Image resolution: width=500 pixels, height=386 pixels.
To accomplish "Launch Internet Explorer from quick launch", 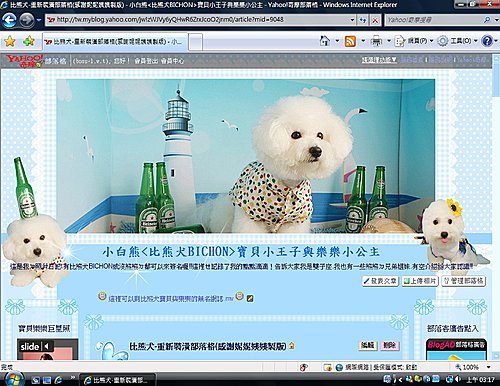I will point(58,380).
